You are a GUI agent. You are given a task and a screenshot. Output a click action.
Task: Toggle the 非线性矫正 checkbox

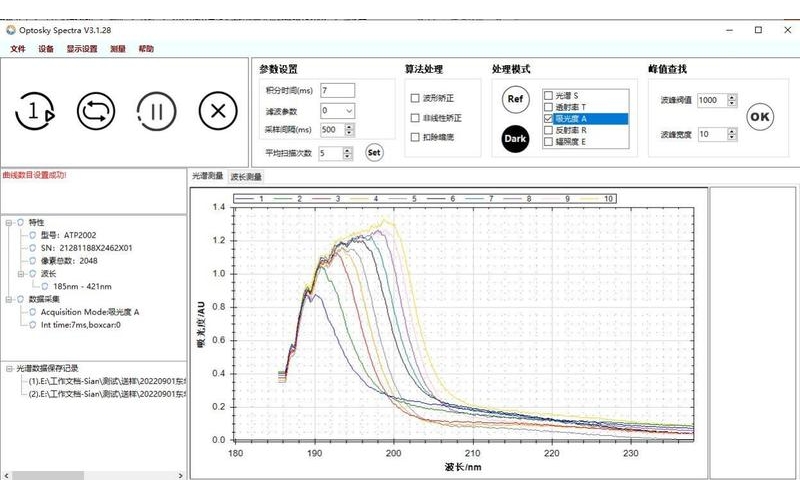415,117
